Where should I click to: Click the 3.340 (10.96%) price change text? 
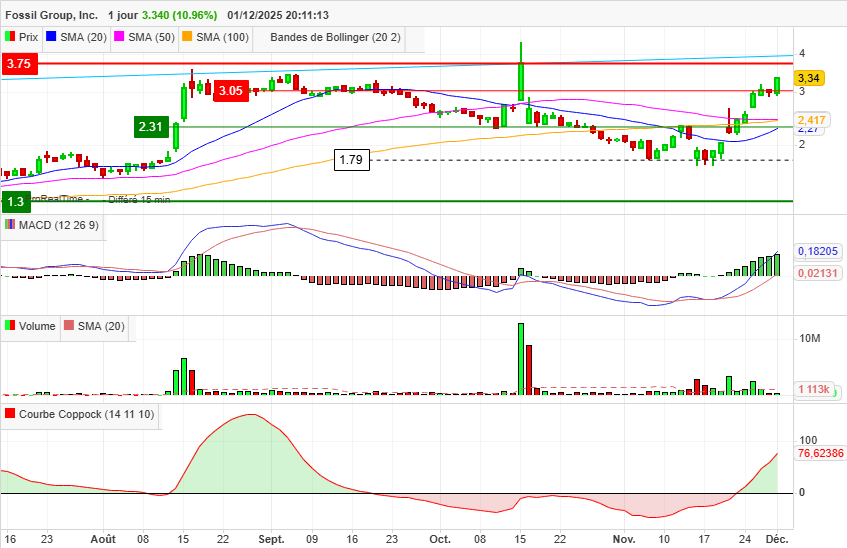(x=179, y=15)
